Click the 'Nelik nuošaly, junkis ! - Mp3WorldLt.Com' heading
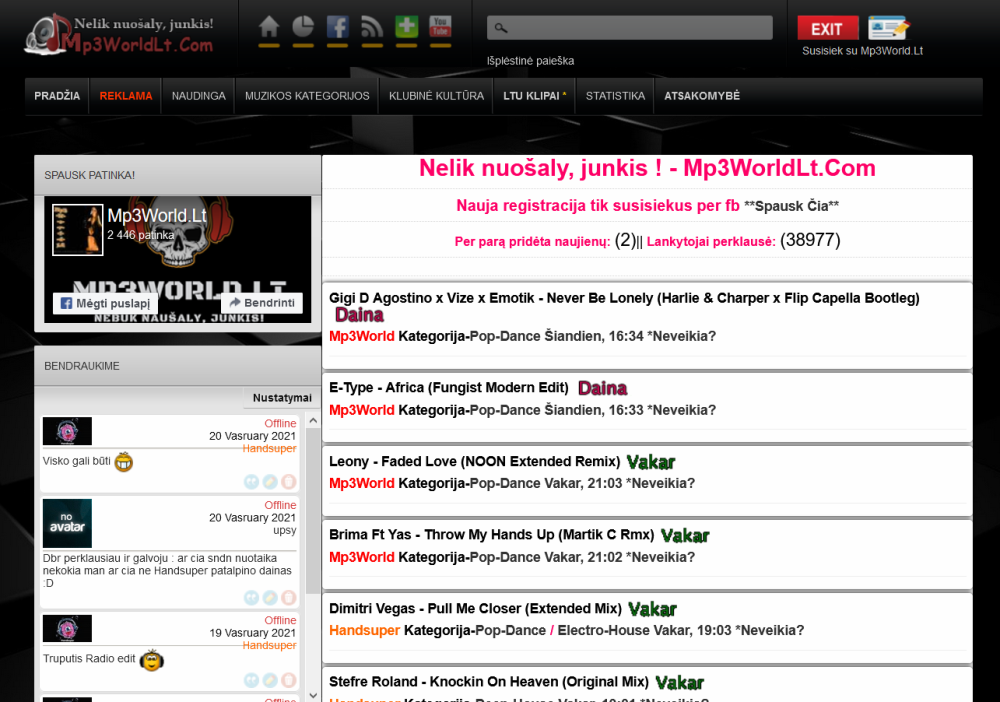 coord(647,168)
